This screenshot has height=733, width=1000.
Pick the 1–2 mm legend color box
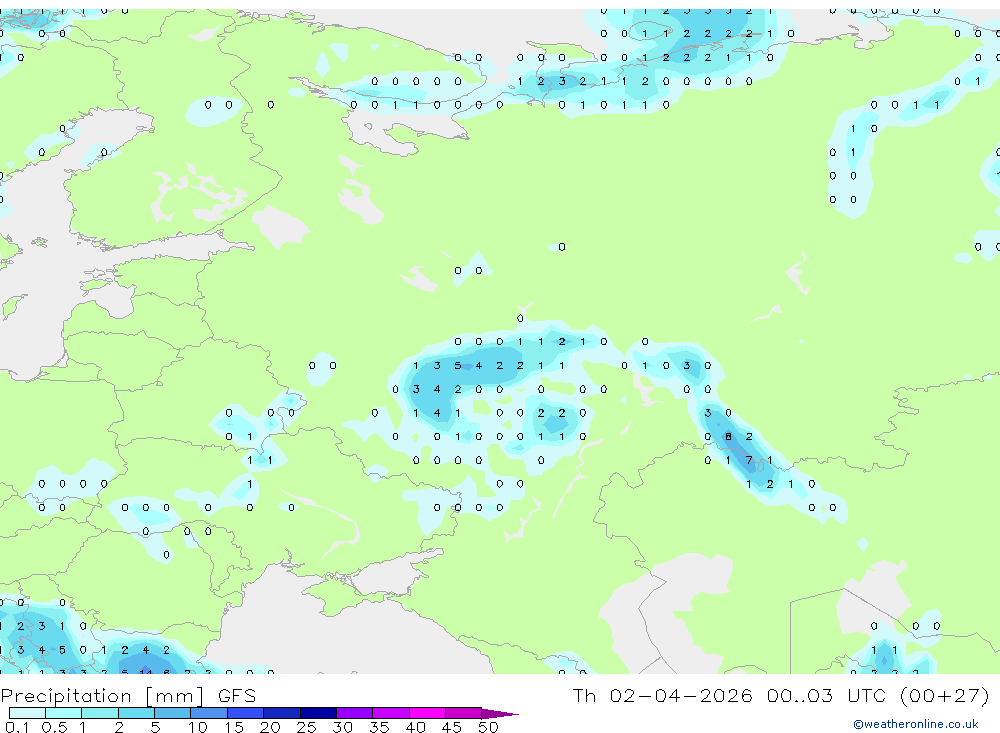(100, 713)
